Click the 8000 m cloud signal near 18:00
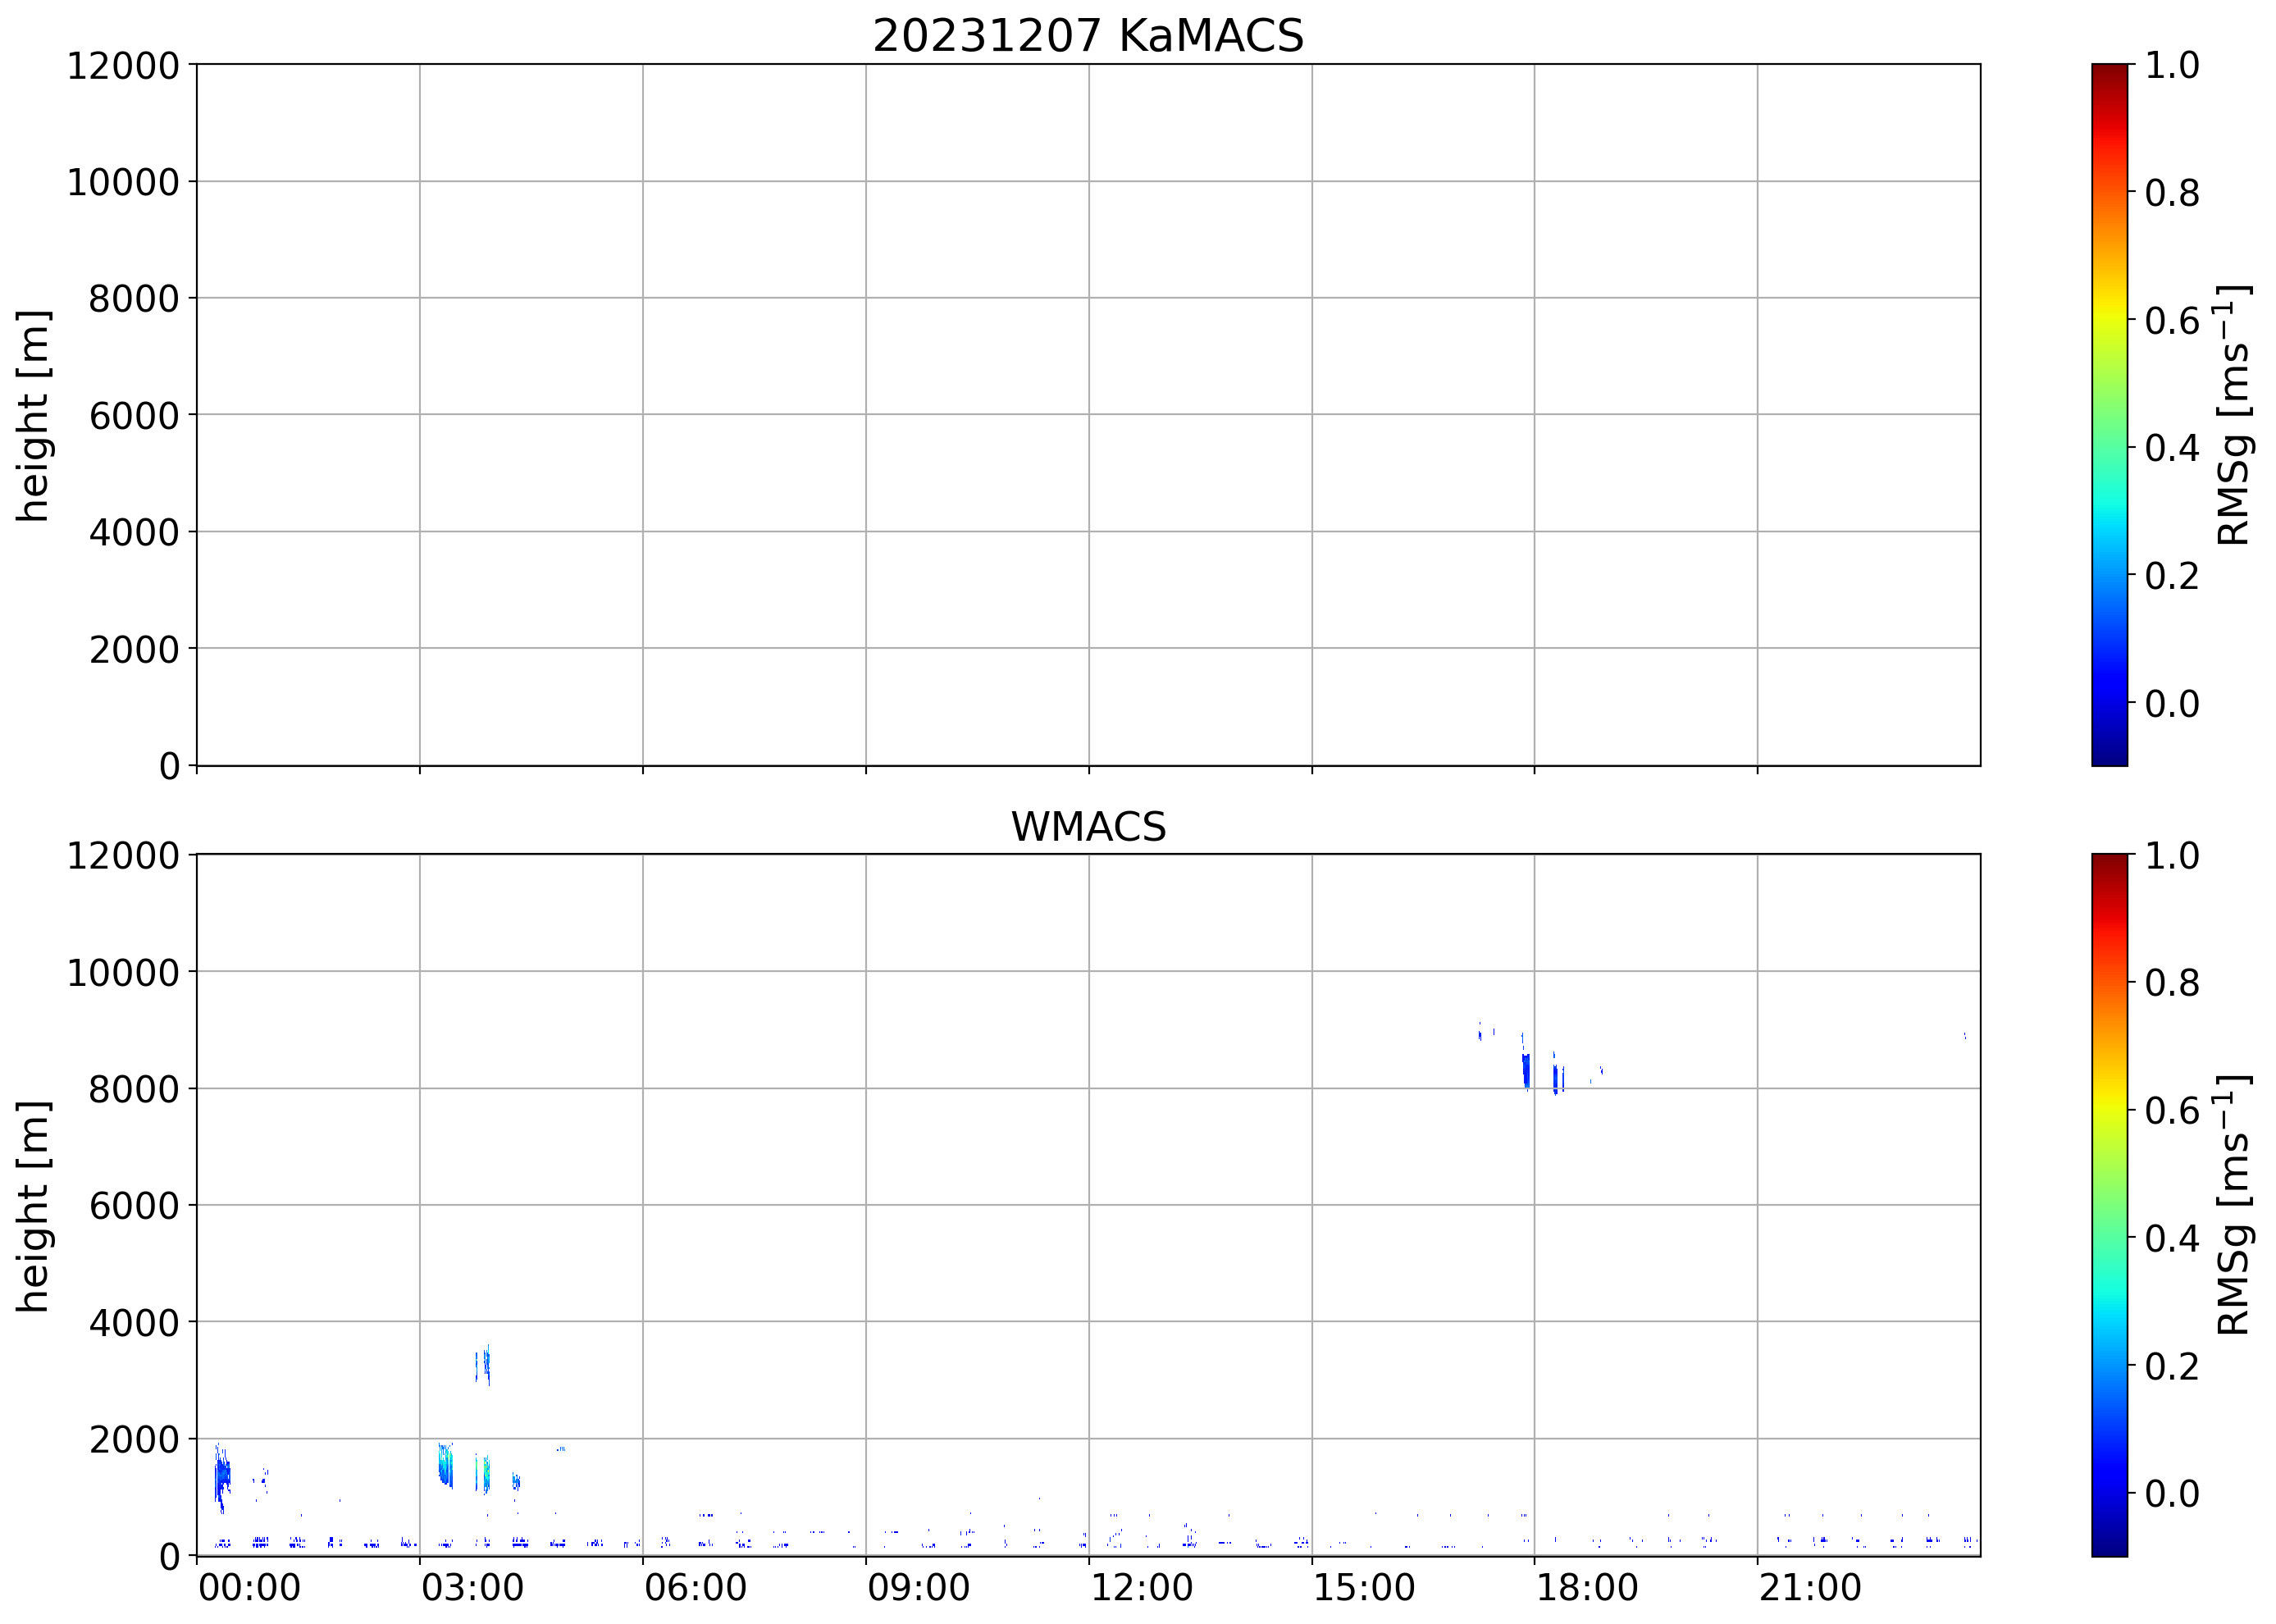This screenshot has height=1624, width=2276. [1526, 1071]
